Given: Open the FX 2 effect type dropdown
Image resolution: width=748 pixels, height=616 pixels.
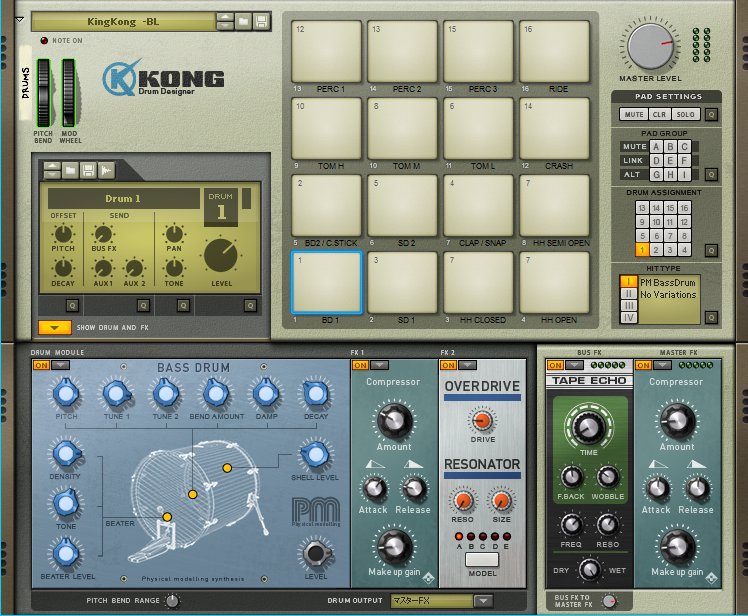Looking at the screenshot, I should click(x=467, y=365).
